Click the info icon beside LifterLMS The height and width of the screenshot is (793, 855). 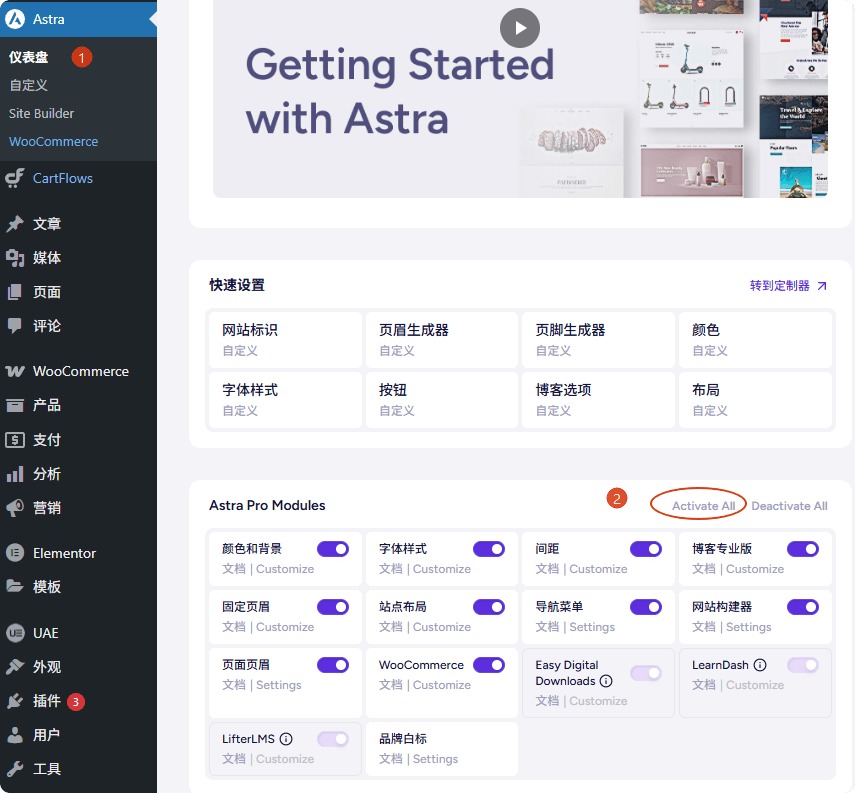coord(286,739)
